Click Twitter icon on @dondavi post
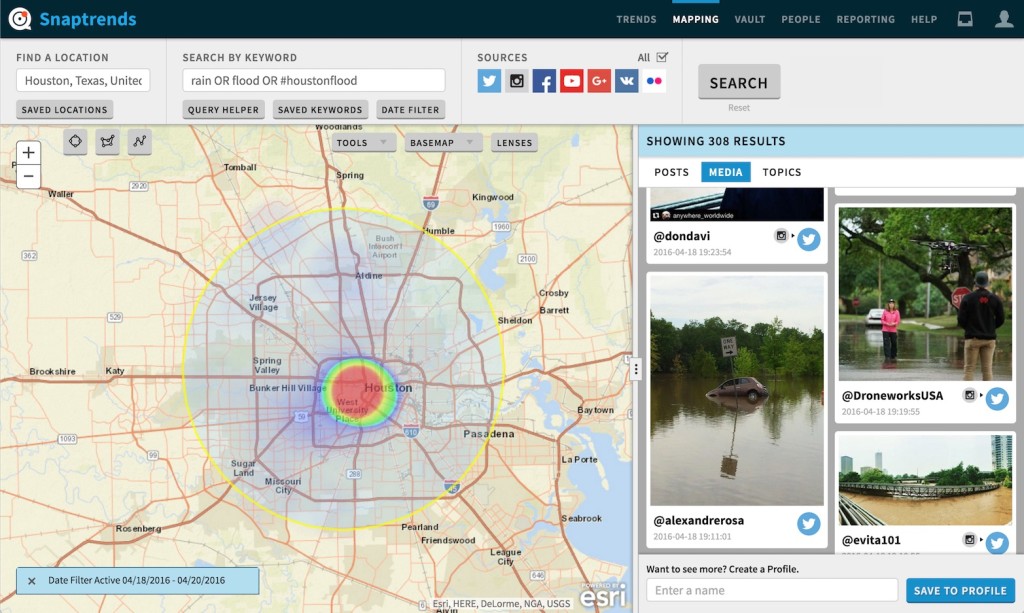 (808, 240)
